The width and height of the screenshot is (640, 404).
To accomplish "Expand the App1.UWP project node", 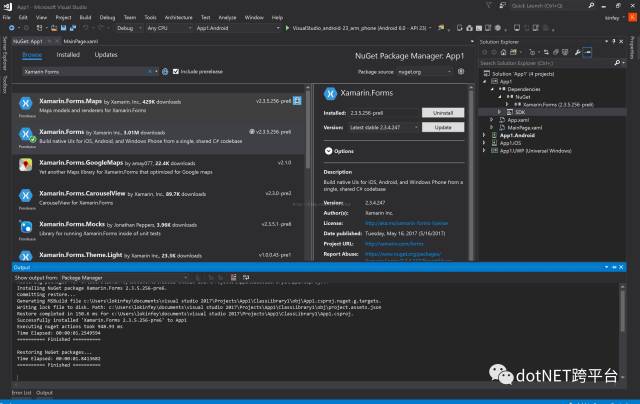I will coord(484,151).
